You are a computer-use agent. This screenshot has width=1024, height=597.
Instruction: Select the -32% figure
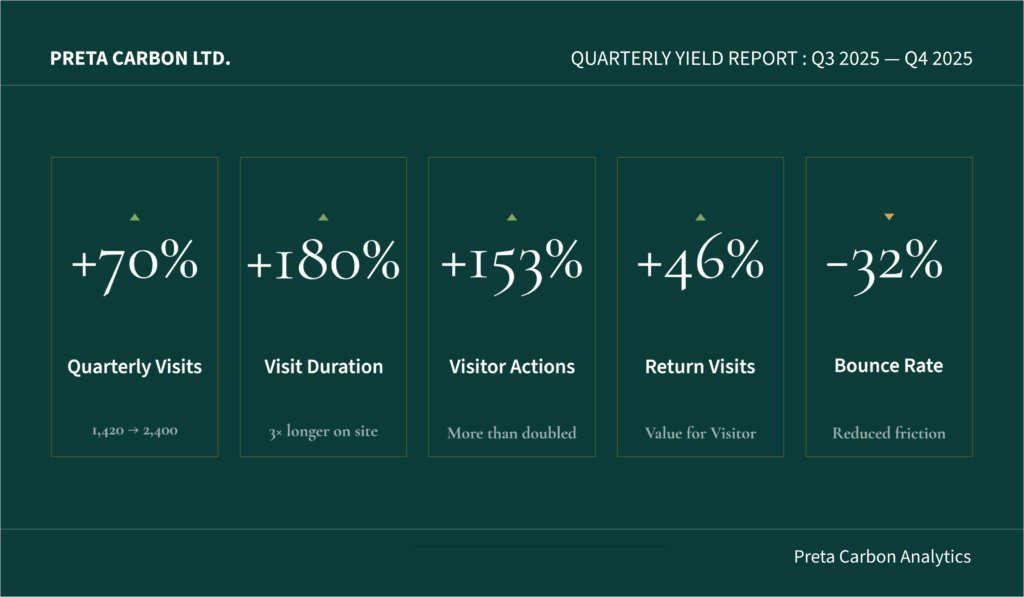click(885, 265)
